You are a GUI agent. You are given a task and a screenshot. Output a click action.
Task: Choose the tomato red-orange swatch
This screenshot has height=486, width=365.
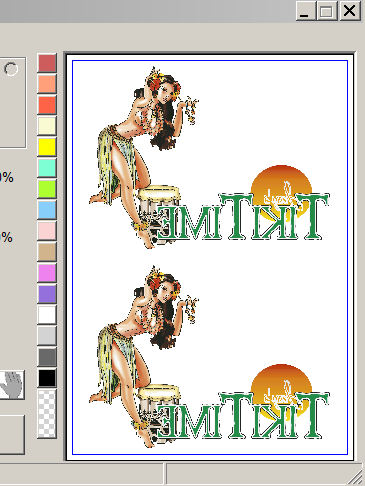pos(47,105)
